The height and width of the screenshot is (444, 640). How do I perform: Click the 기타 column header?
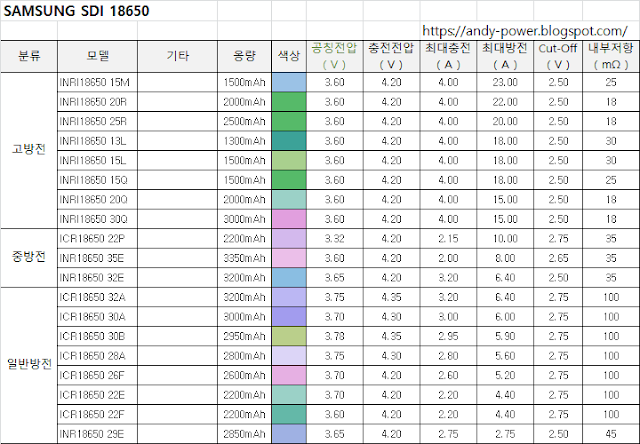coord(178,56)
